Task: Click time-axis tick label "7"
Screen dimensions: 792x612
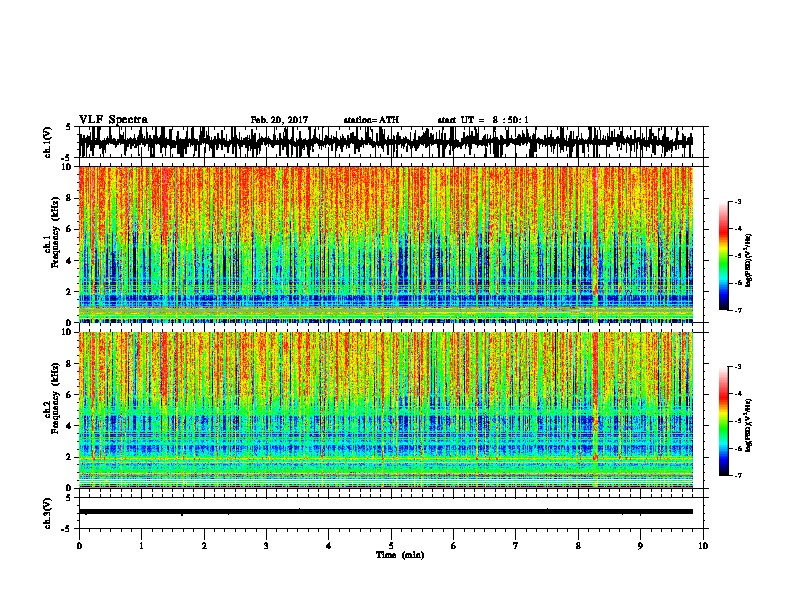Action: [x=516, y=546]
